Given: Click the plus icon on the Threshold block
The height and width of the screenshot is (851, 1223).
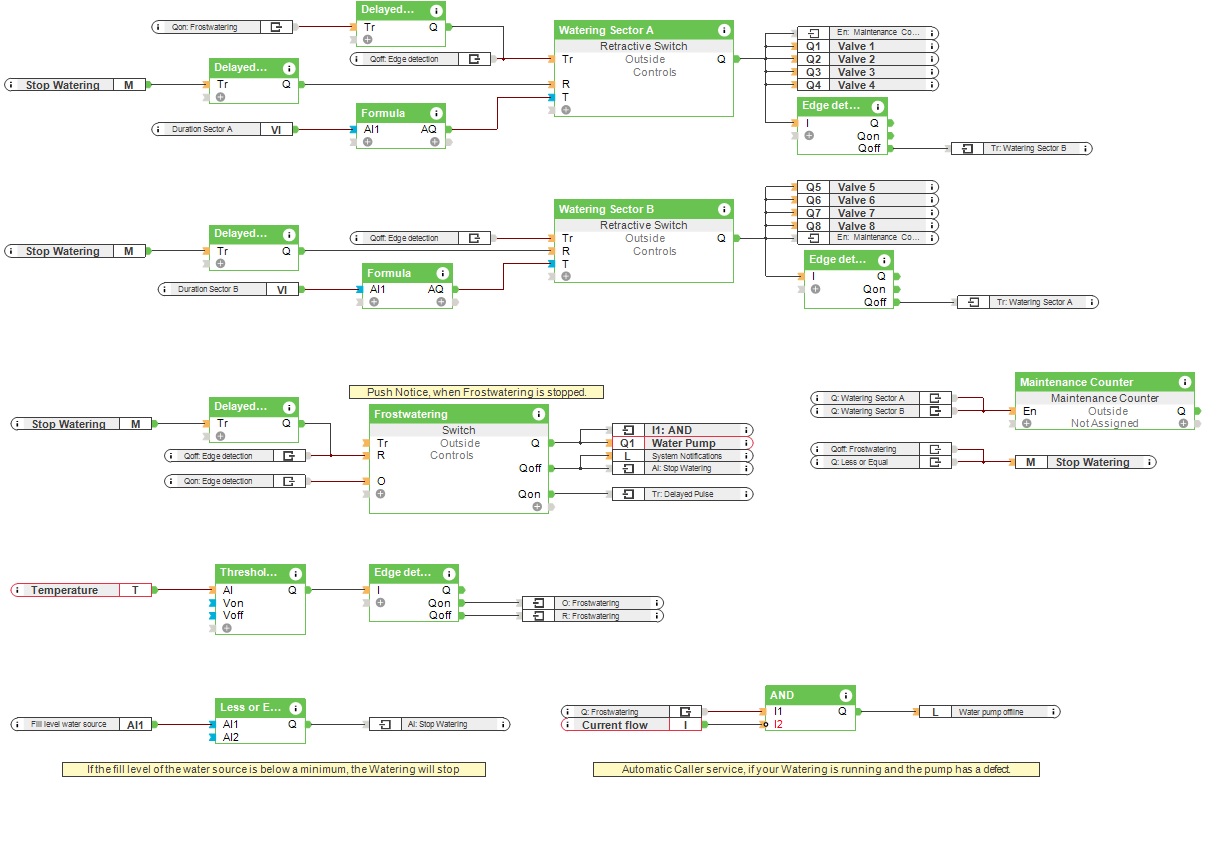Looking at the screenshot, I should [x=227, y=627].
